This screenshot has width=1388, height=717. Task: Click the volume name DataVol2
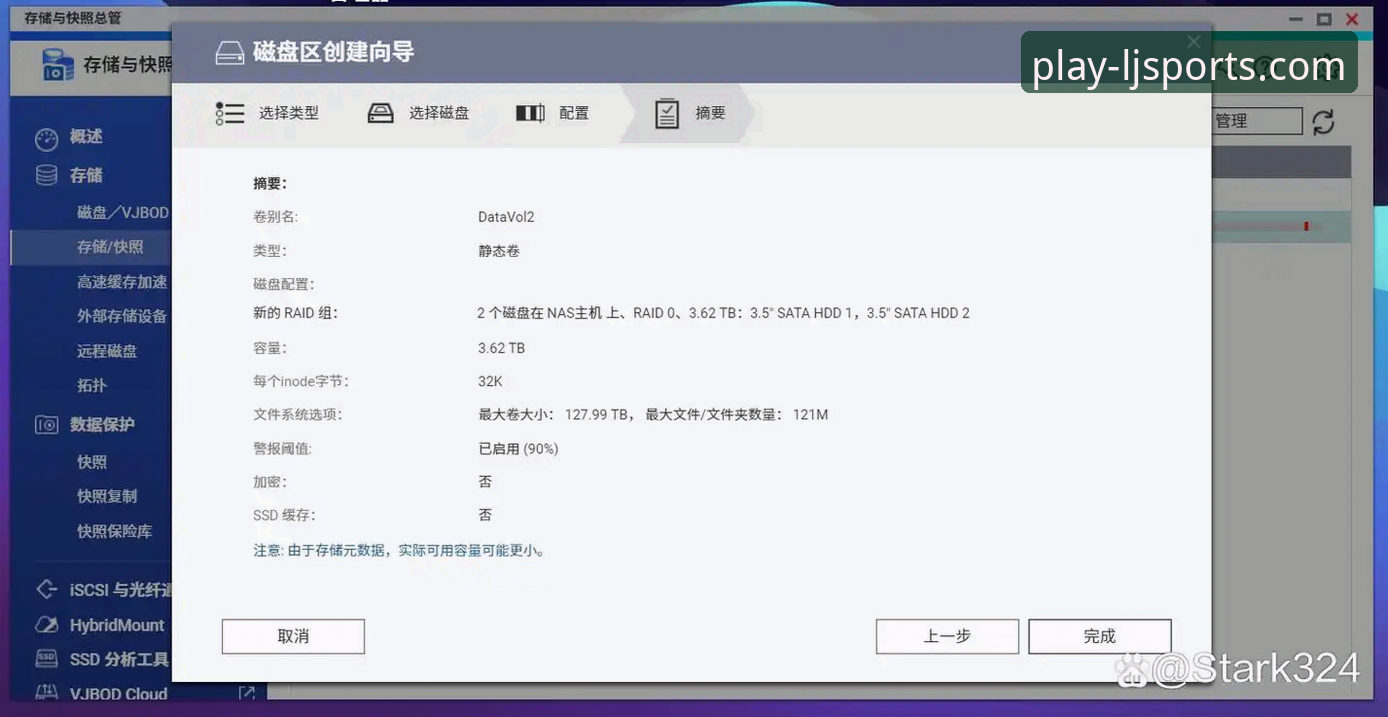coord(506,217)
